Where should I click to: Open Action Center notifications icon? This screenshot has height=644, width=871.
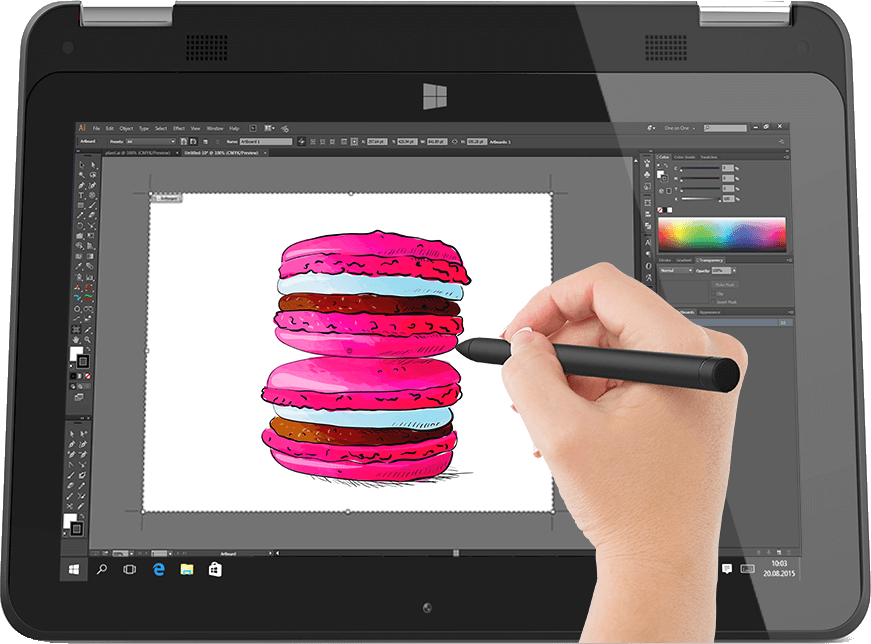click(727, 568)
